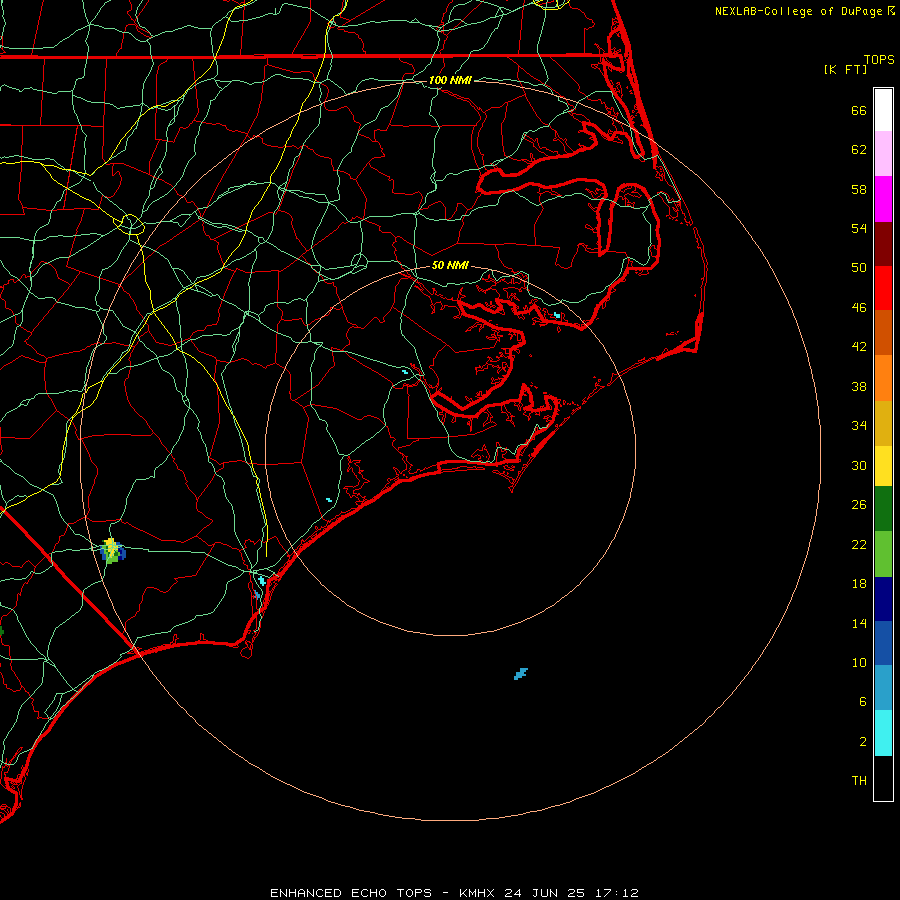
Task: Click the yellow-green storm echo cell inland
Action: [112, 551]
